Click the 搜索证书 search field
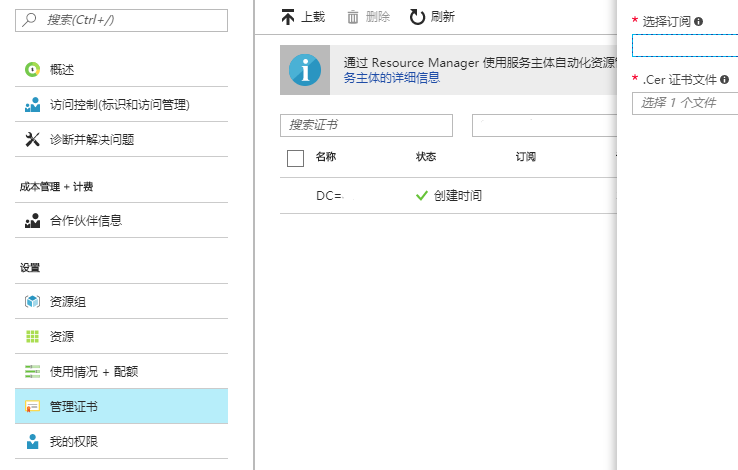This screenshot has height=470, width=738. pos(366,125)
